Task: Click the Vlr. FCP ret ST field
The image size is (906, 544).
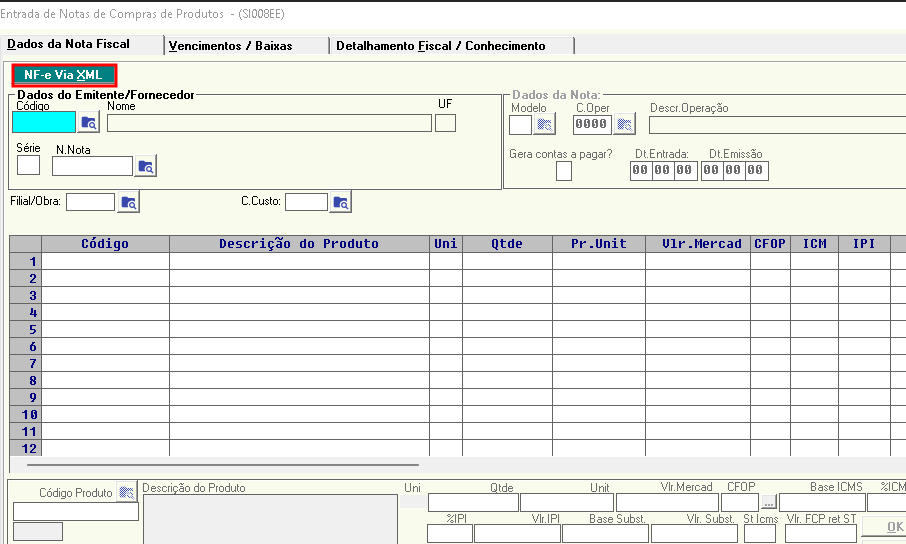Action: click(x=820, y=534)
